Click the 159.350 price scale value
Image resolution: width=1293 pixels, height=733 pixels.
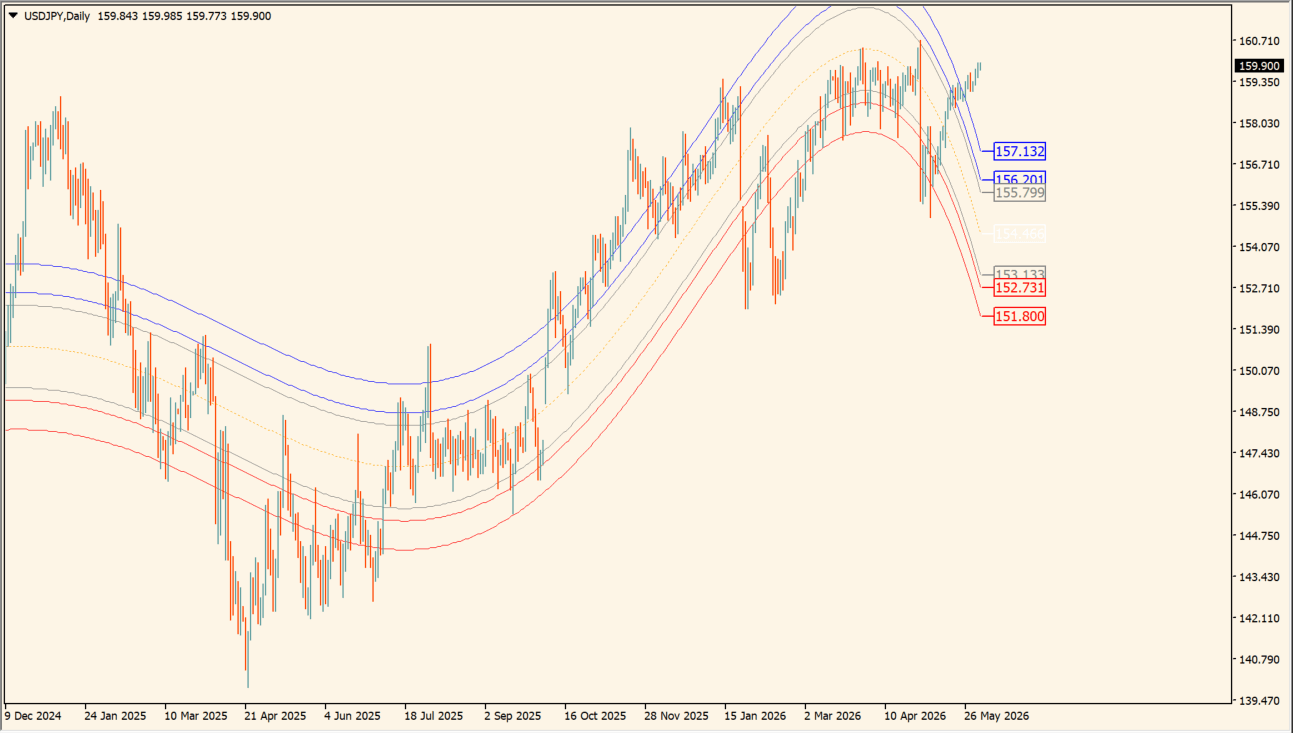1259,82
